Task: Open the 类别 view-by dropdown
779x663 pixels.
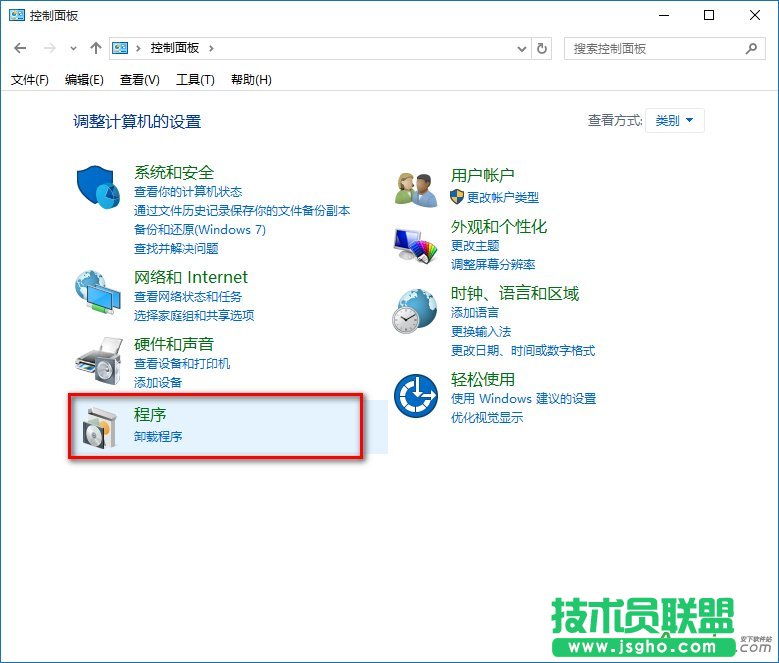Action: pyautogui.click(x=675, y=120)
